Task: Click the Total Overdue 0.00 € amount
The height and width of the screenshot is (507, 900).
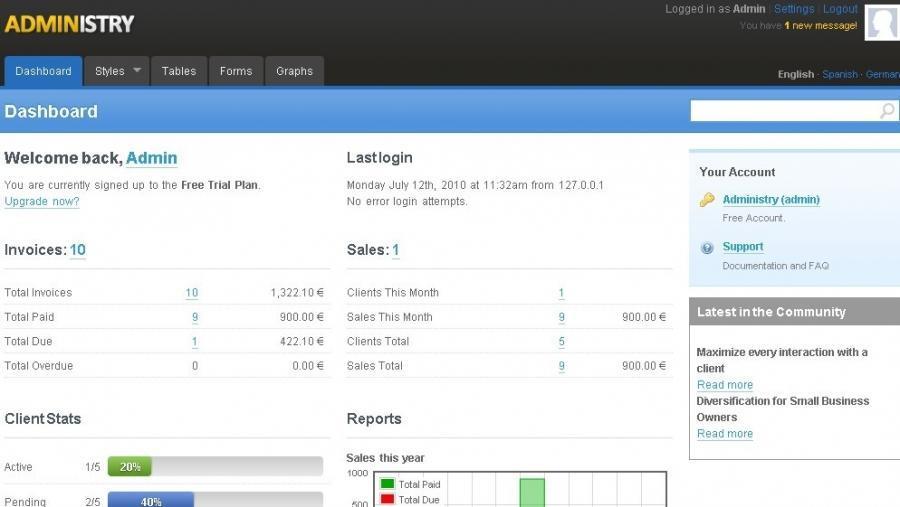Action: 308,366
